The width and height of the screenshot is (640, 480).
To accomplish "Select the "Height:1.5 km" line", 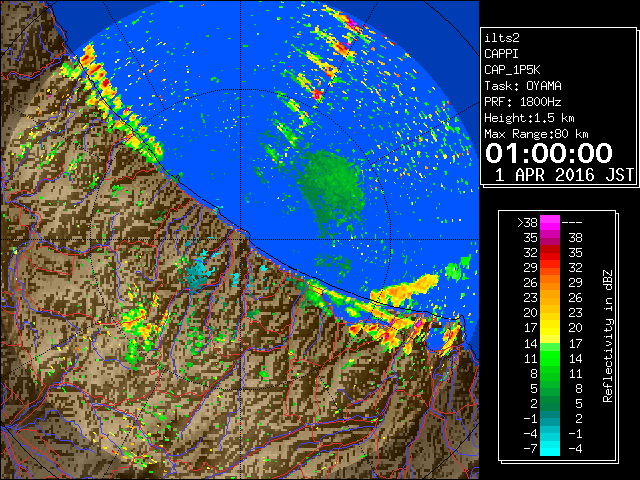I will click(x=529, y=118).
